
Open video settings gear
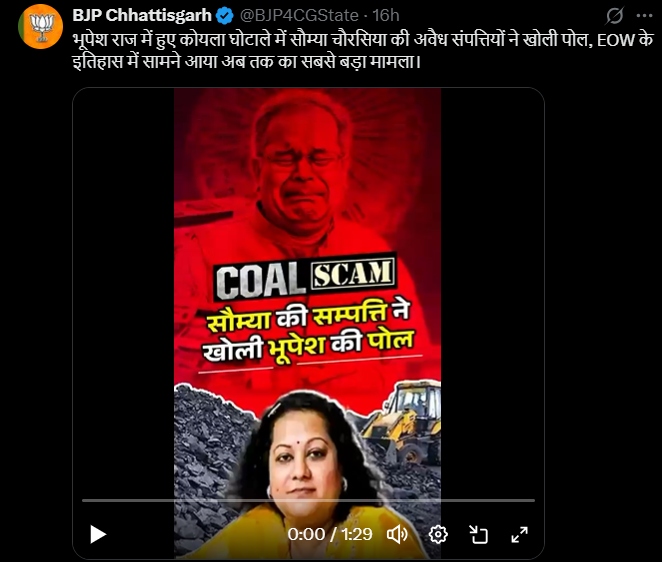click(438, 535)
